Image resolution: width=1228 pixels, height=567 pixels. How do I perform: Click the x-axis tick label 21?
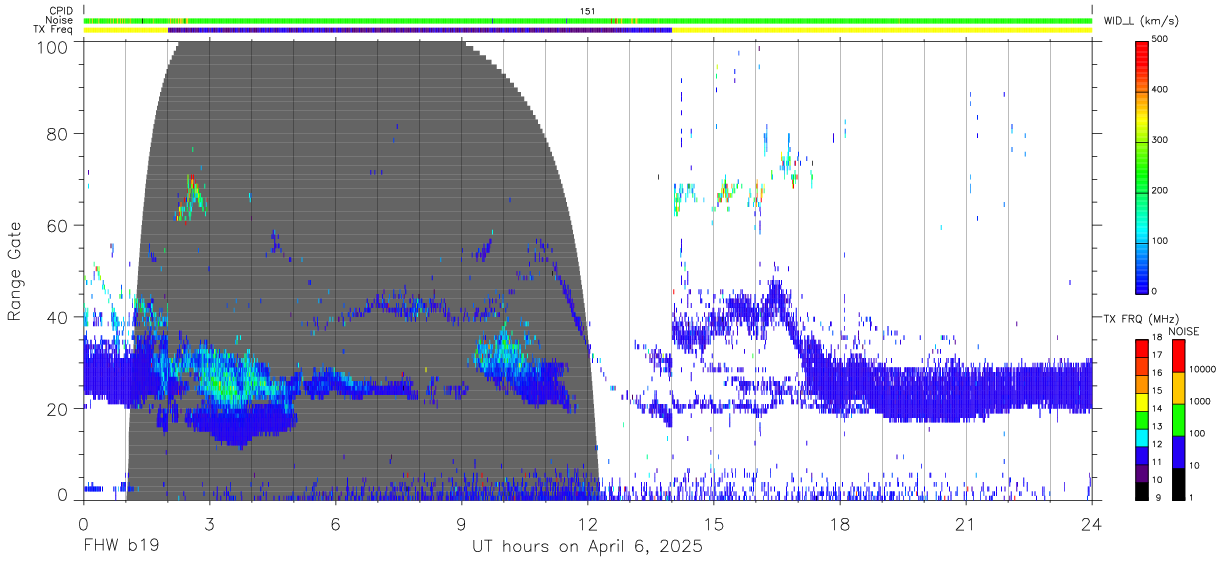[x=965, y=524]
